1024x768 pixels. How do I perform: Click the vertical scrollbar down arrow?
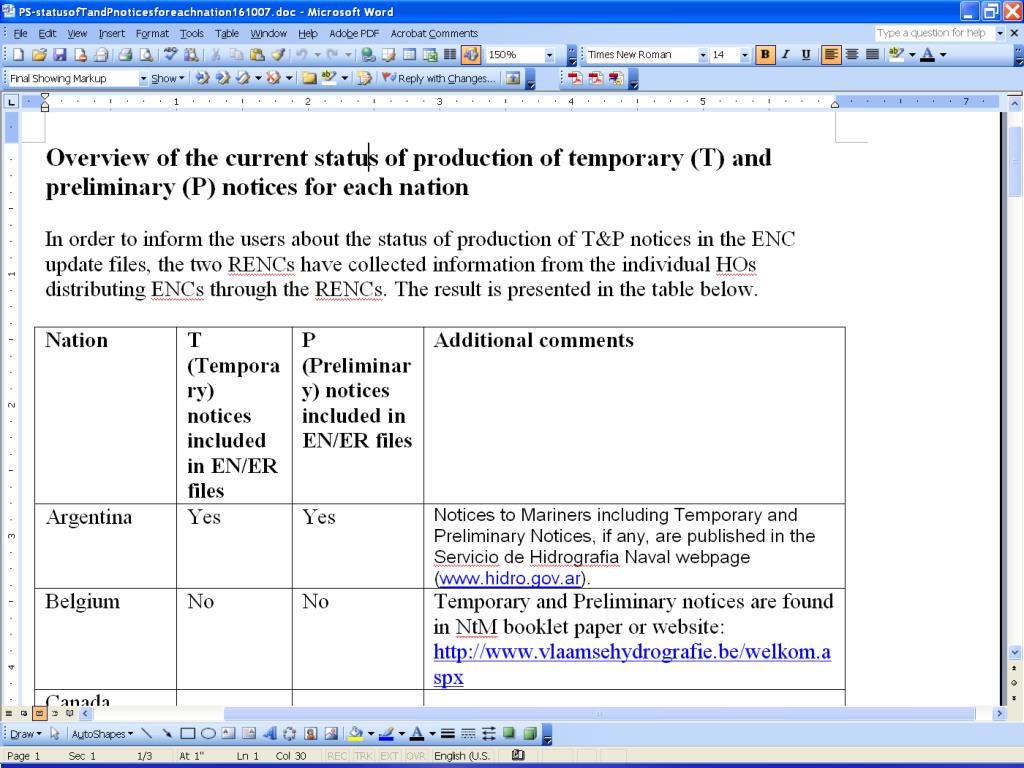click(x=1014, y=652)
